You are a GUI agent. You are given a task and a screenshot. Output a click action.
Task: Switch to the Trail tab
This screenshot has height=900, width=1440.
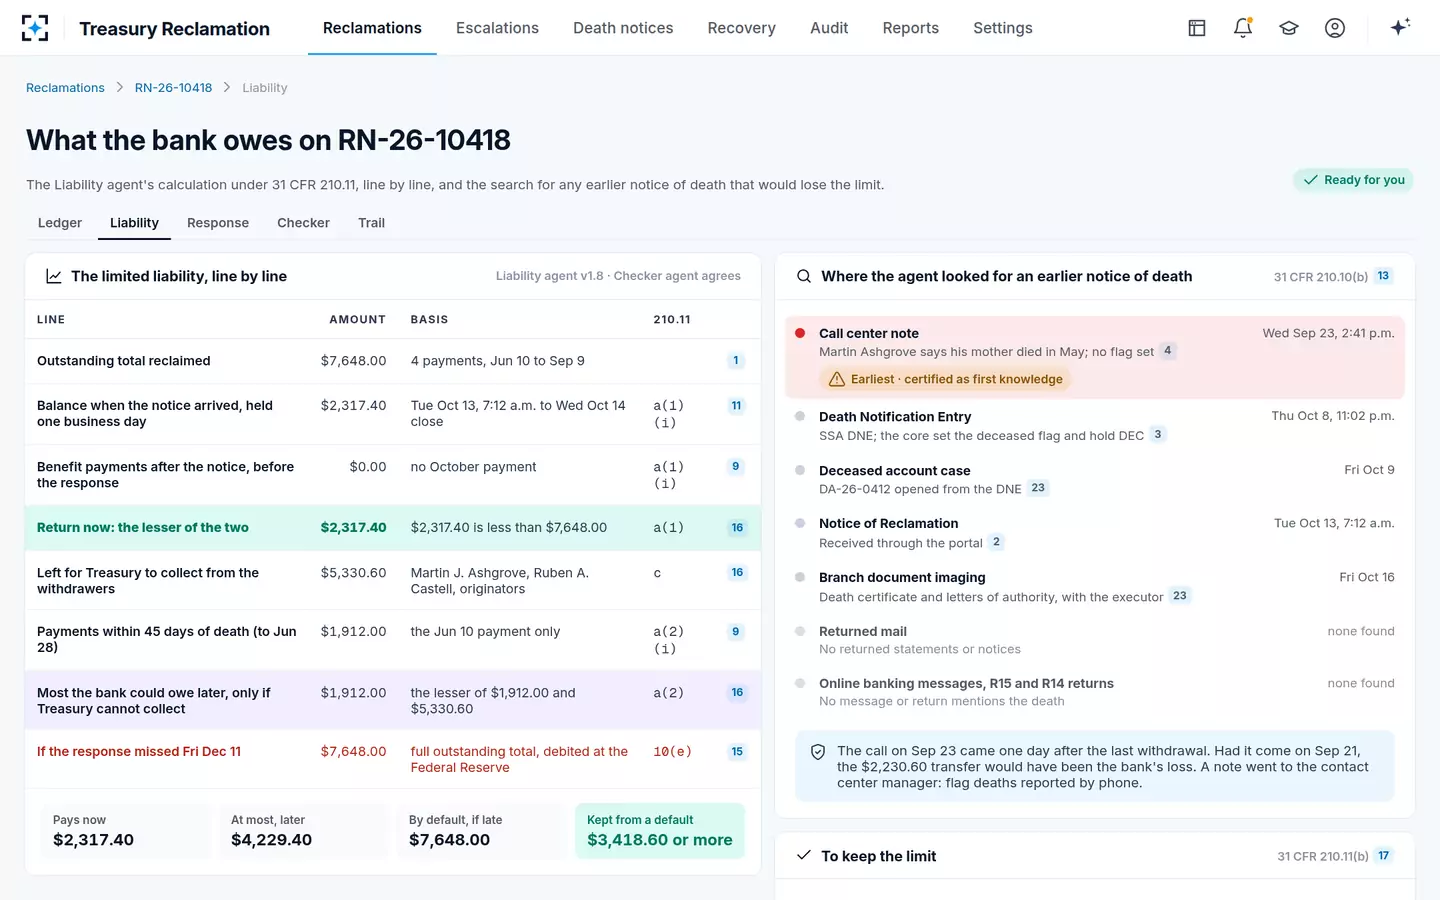tap(371, 223)
